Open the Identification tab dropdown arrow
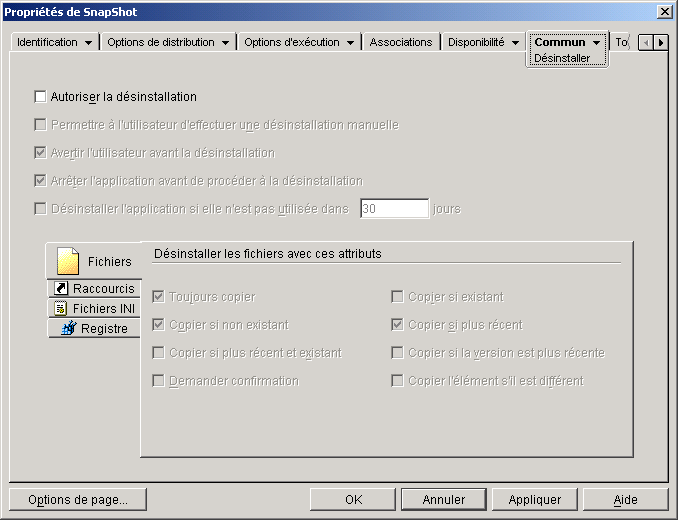678x520 pixels. click(88, 43)
